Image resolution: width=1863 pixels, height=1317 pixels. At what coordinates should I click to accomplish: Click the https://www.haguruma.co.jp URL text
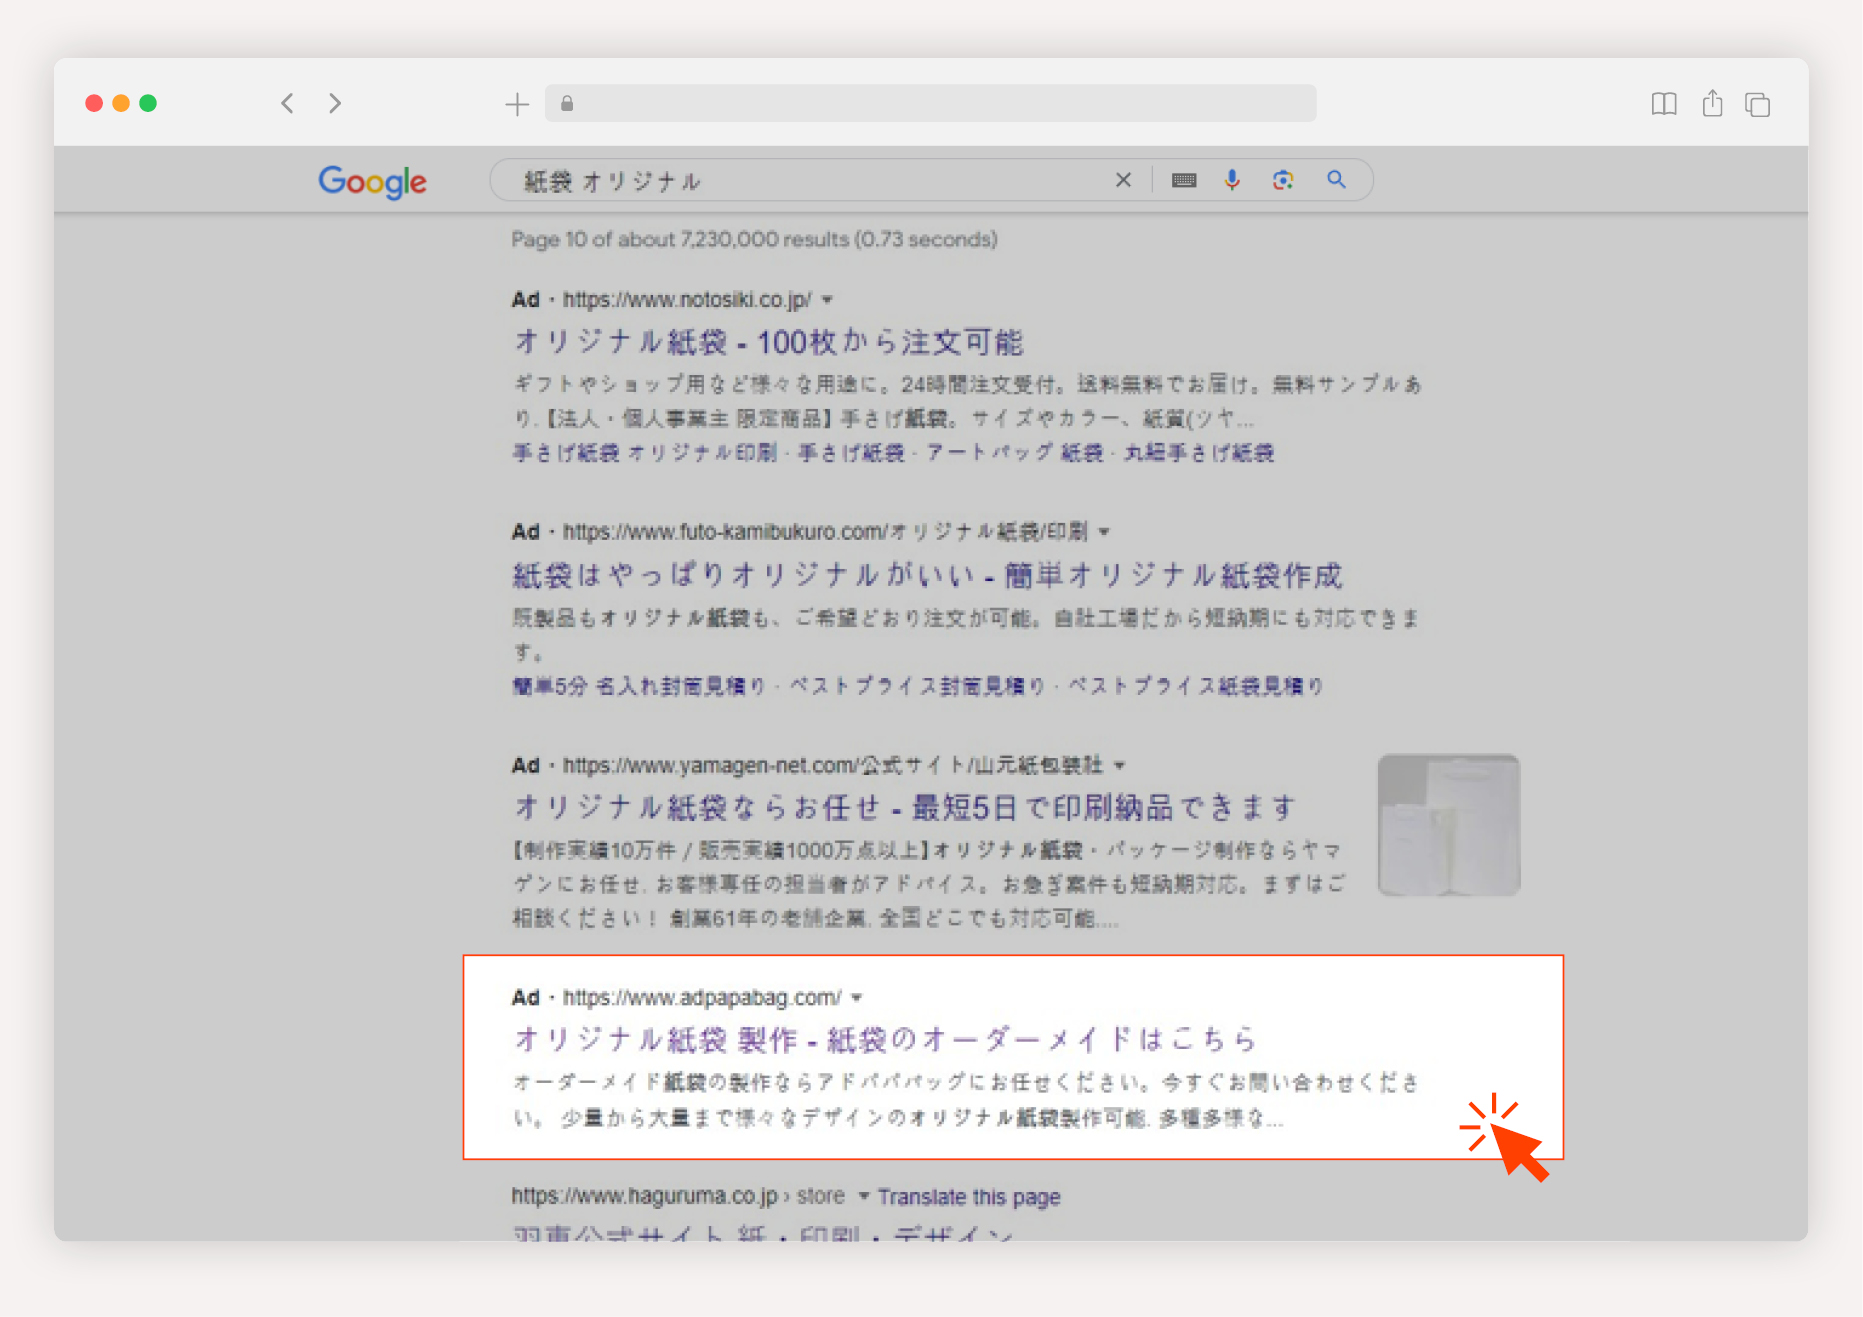[644, 1196]
